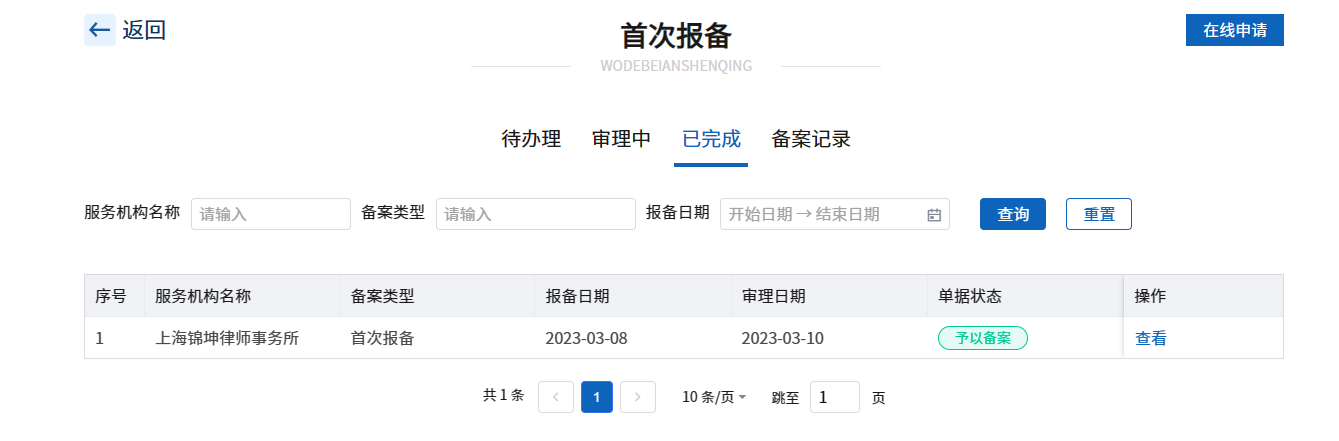Click the date cell 2023-03-08
Viewport: 1339px width, 441px height.
coord(586,338)
